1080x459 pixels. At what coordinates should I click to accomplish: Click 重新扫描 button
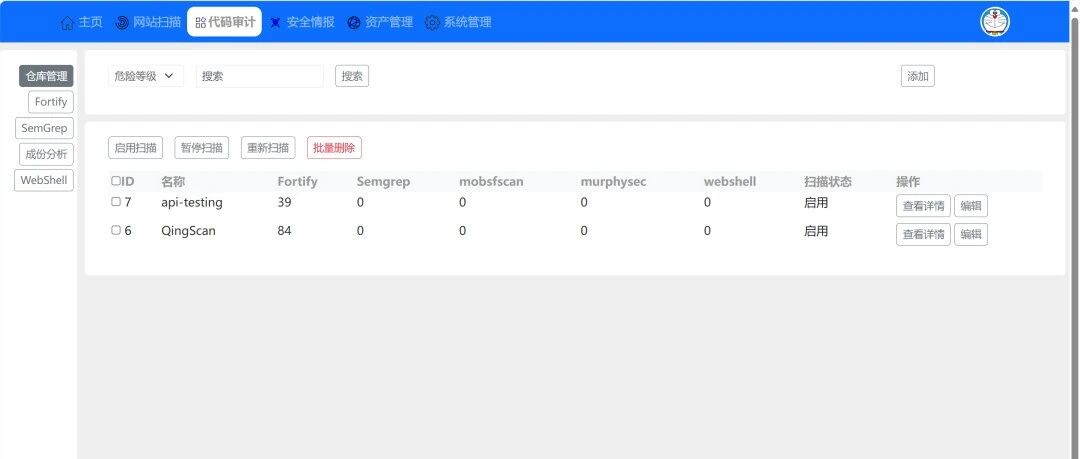click(268, 147)
